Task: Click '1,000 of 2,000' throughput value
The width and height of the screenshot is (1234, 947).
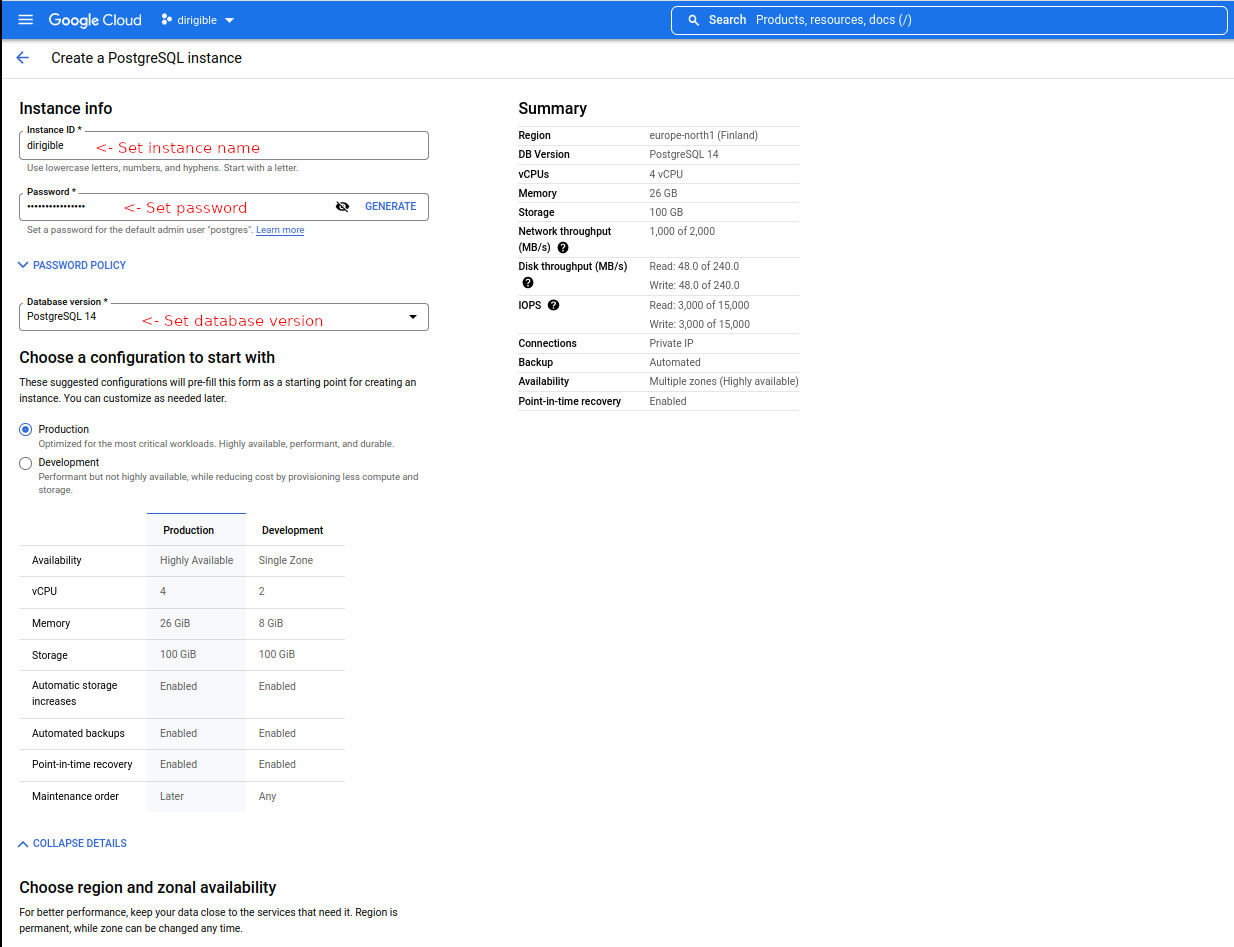Action: click(682, 231)
